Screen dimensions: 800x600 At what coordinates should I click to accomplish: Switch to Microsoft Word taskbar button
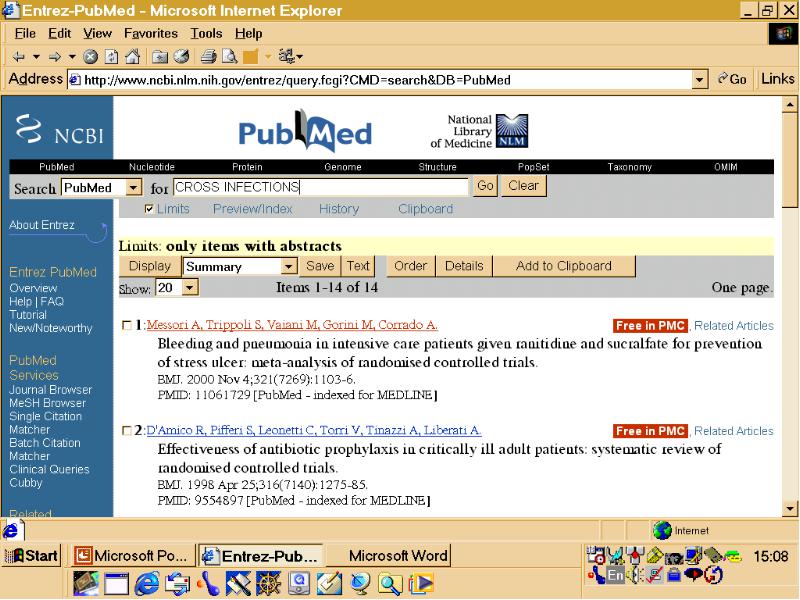point(391,556)
